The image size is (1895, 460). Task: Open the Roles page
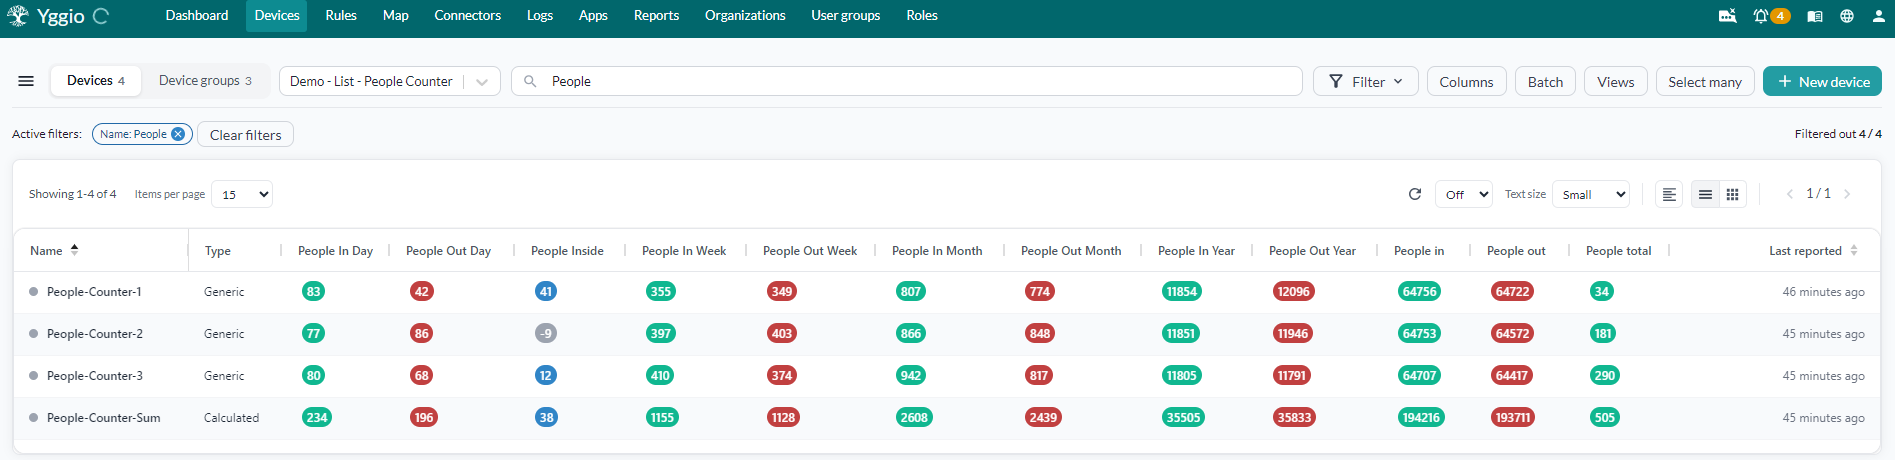coord(922,15)
